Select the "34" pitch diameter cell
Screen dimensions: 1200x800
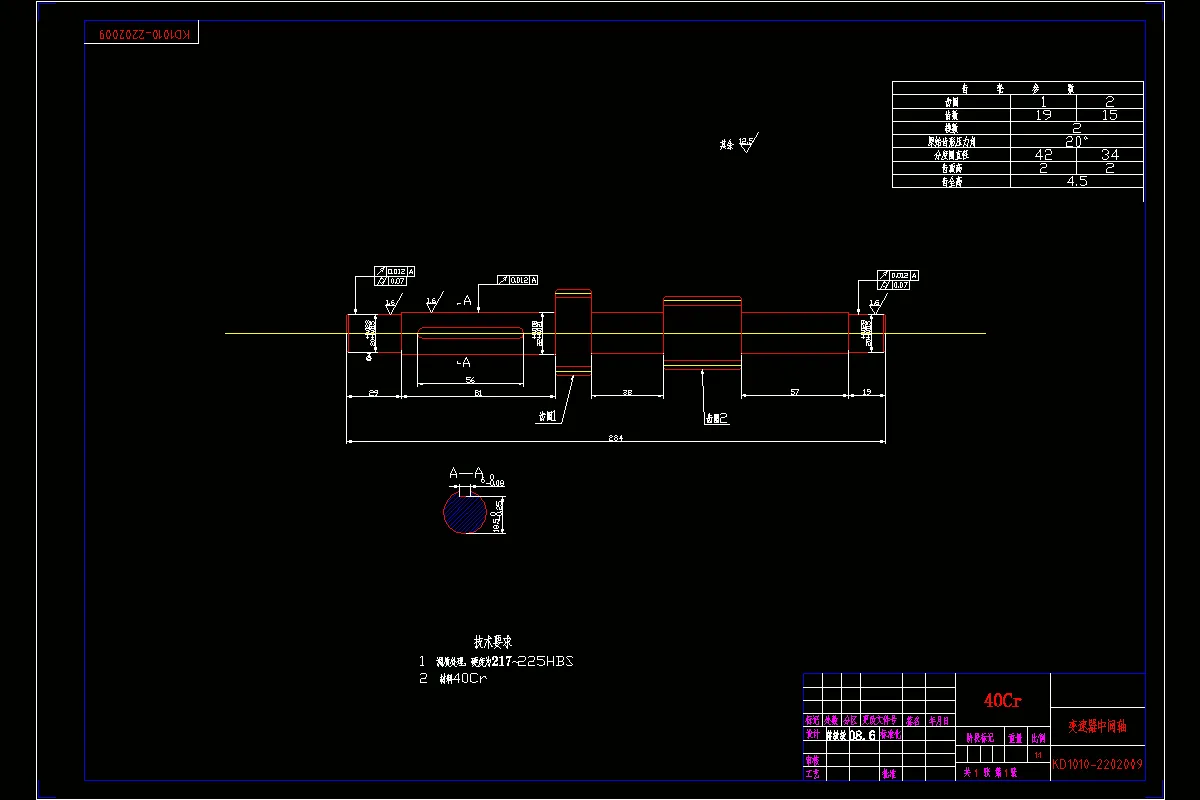[1110, 154]
